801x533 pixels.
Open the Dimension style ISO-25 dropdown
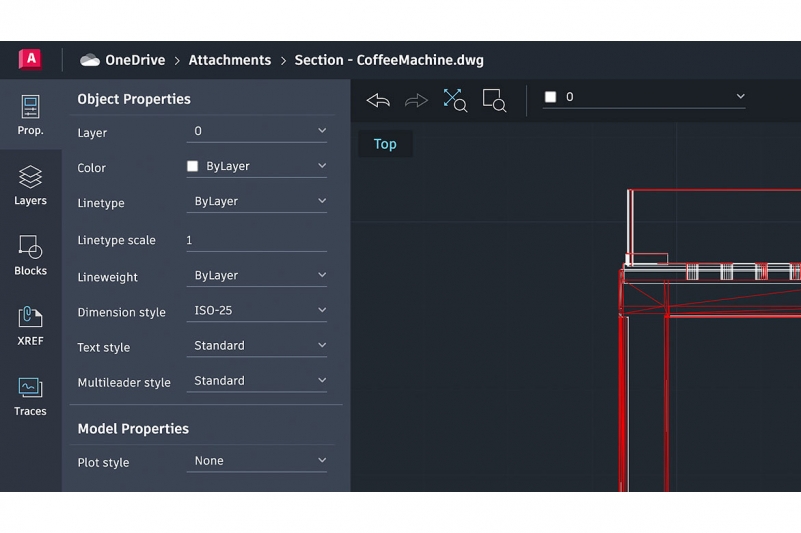tap(256, 311)
